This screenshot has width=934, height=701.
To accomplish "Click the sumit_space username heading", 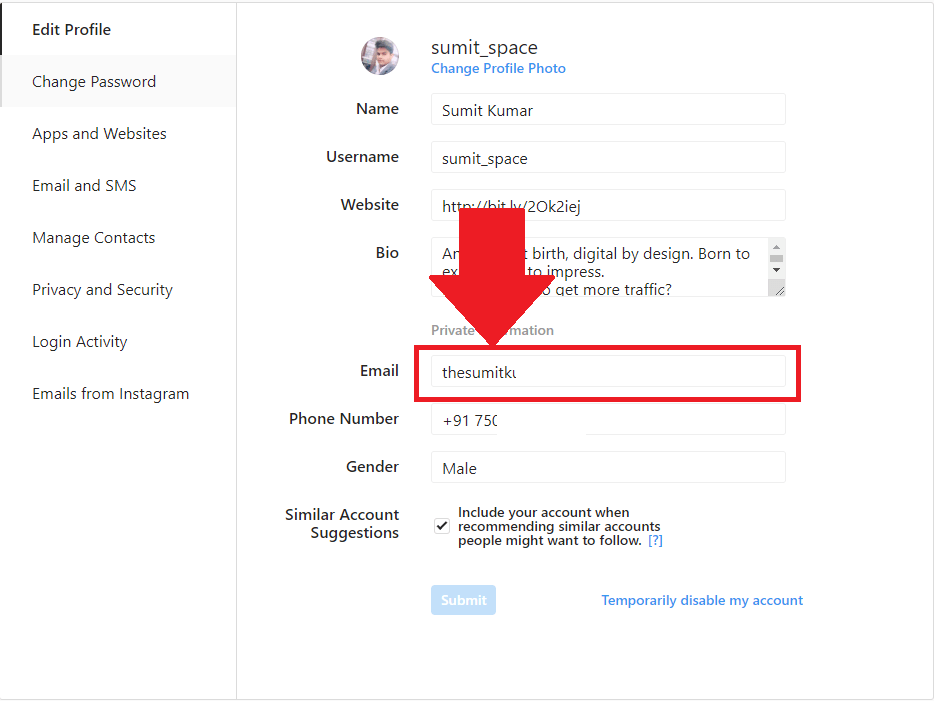I will 484,48.
